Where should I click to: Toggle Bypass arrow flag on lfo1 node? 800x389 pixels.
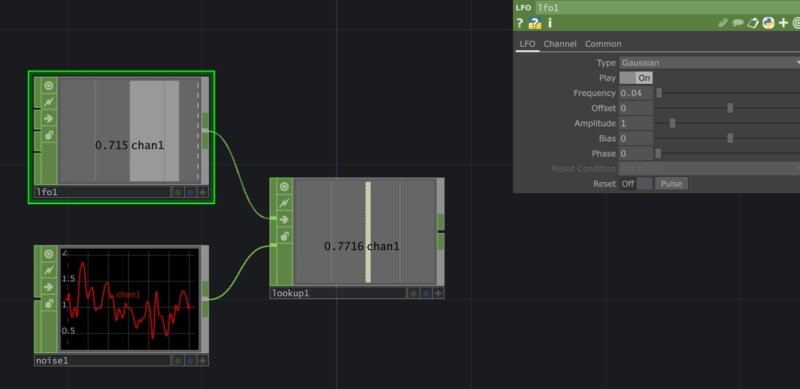[49, 118]
